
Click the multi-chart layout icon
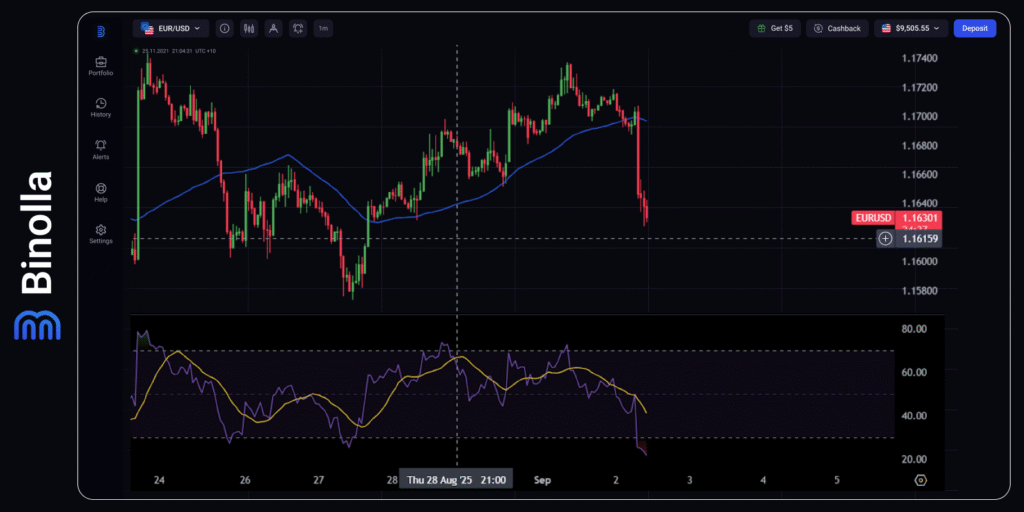click(297, 29)
